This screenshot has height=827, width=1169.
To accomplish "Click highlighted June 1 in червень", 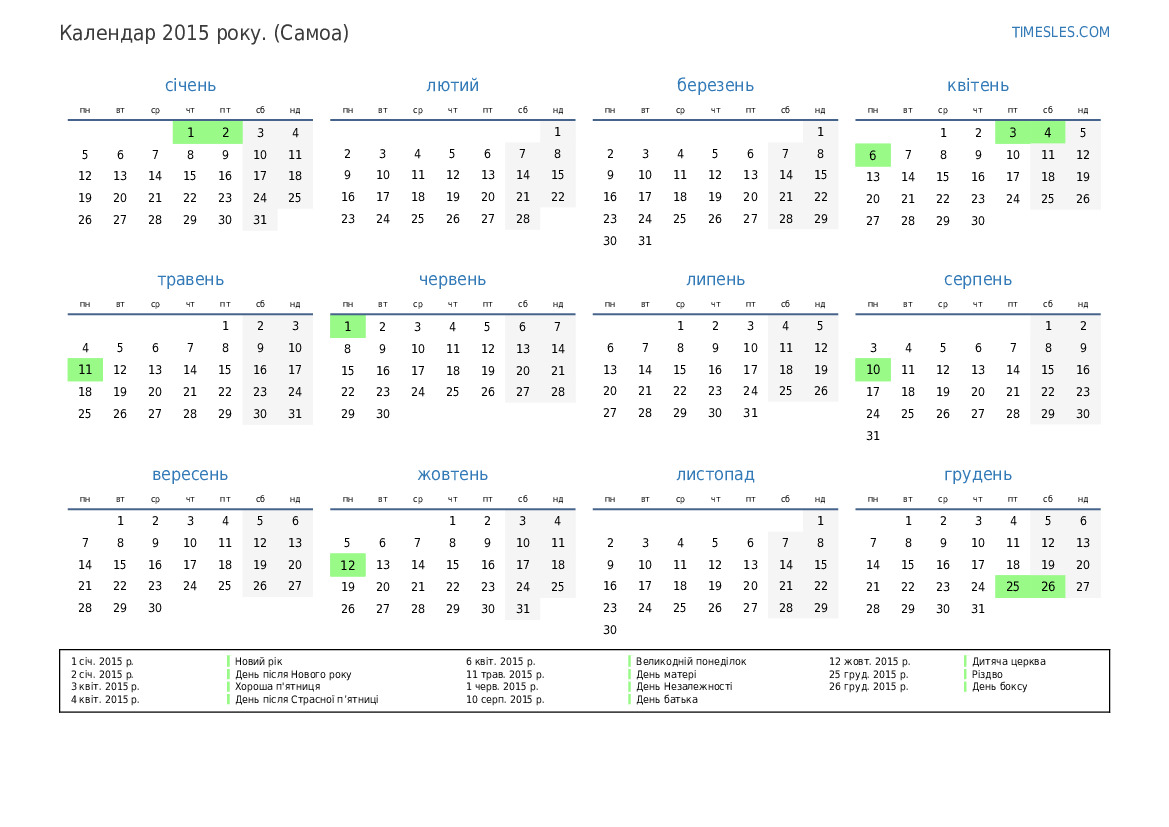I will click(x=347, y=327).
